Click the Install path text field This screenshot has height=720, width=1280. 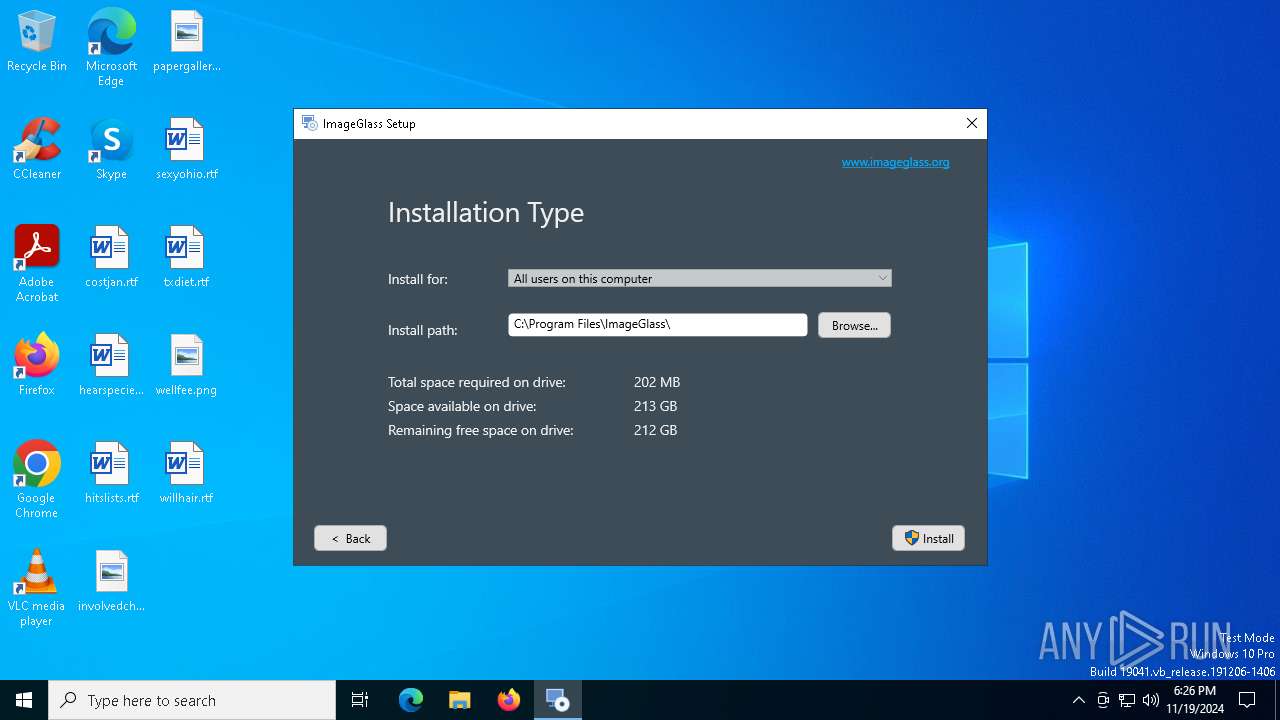(x=657, y=324)
